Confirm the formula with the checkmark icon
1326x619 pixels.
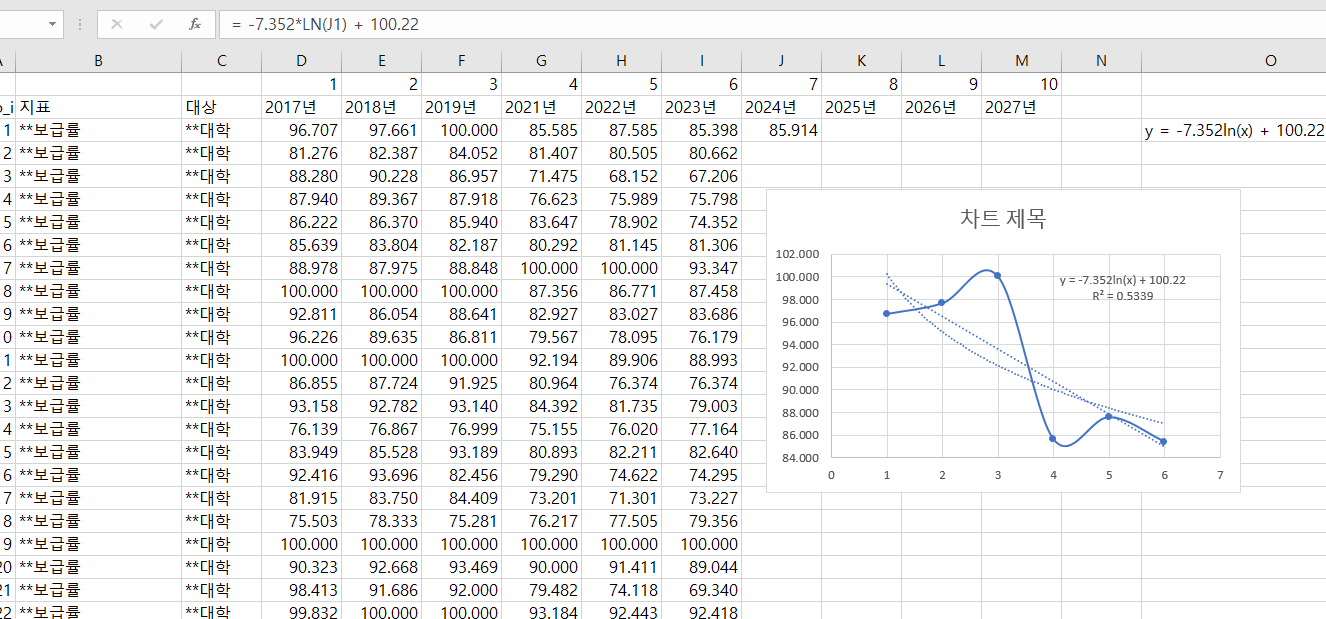[x=156, y=24]
